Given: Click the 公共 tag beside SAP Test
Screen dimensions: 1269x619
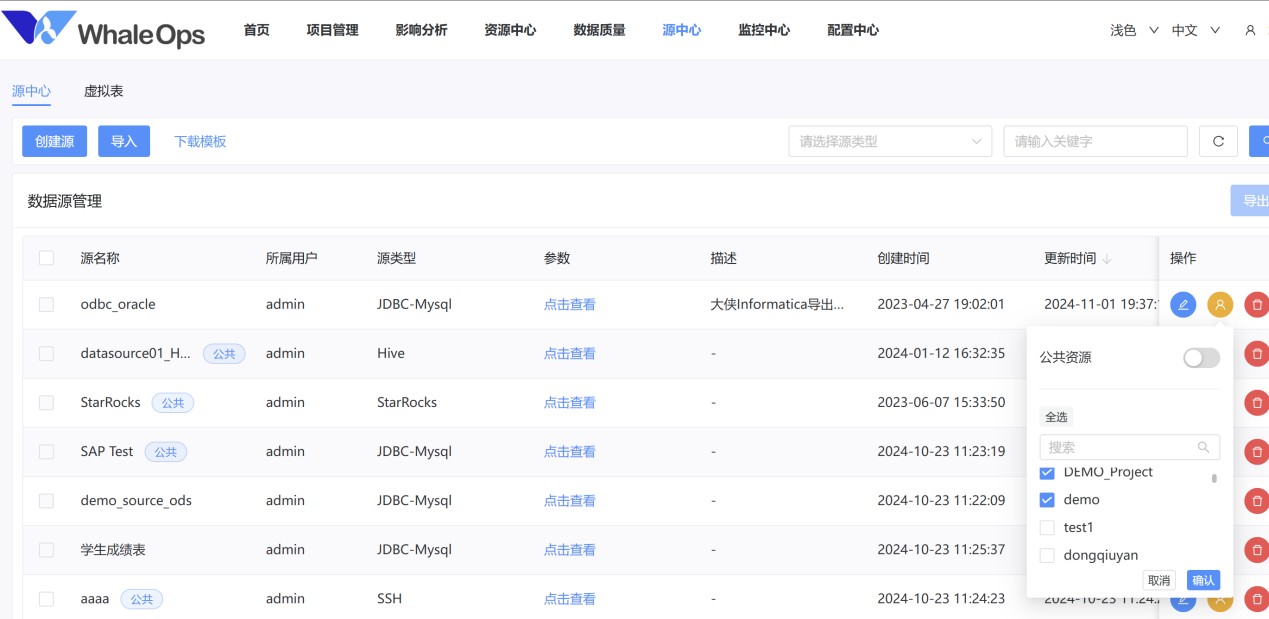Looking at the screenshot, I should point(166,452).
